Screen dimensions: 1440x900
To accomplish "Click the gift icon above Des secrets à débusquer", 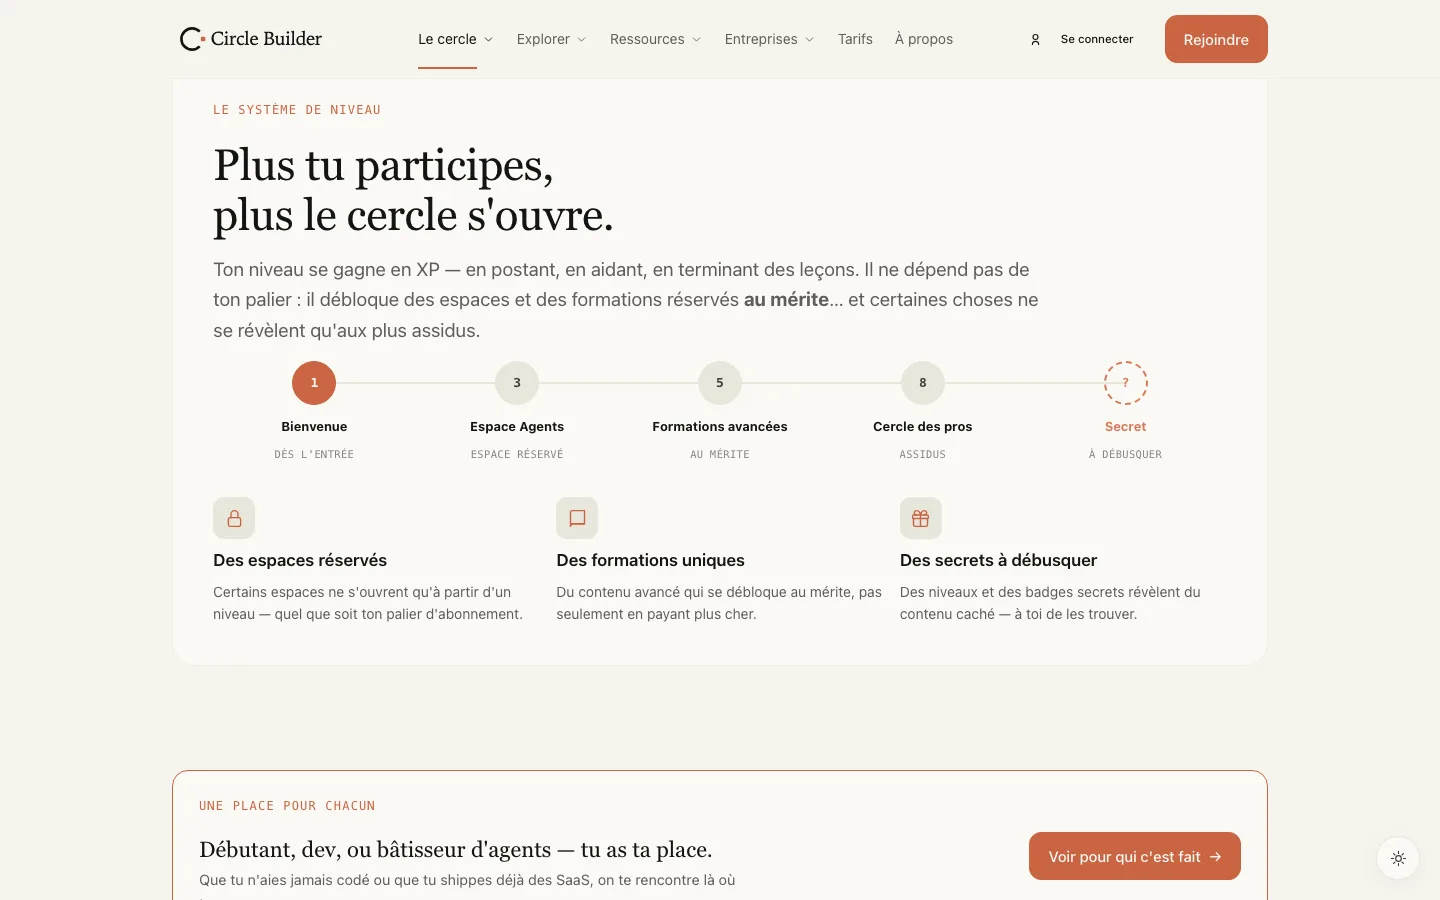I will point(921,518).
